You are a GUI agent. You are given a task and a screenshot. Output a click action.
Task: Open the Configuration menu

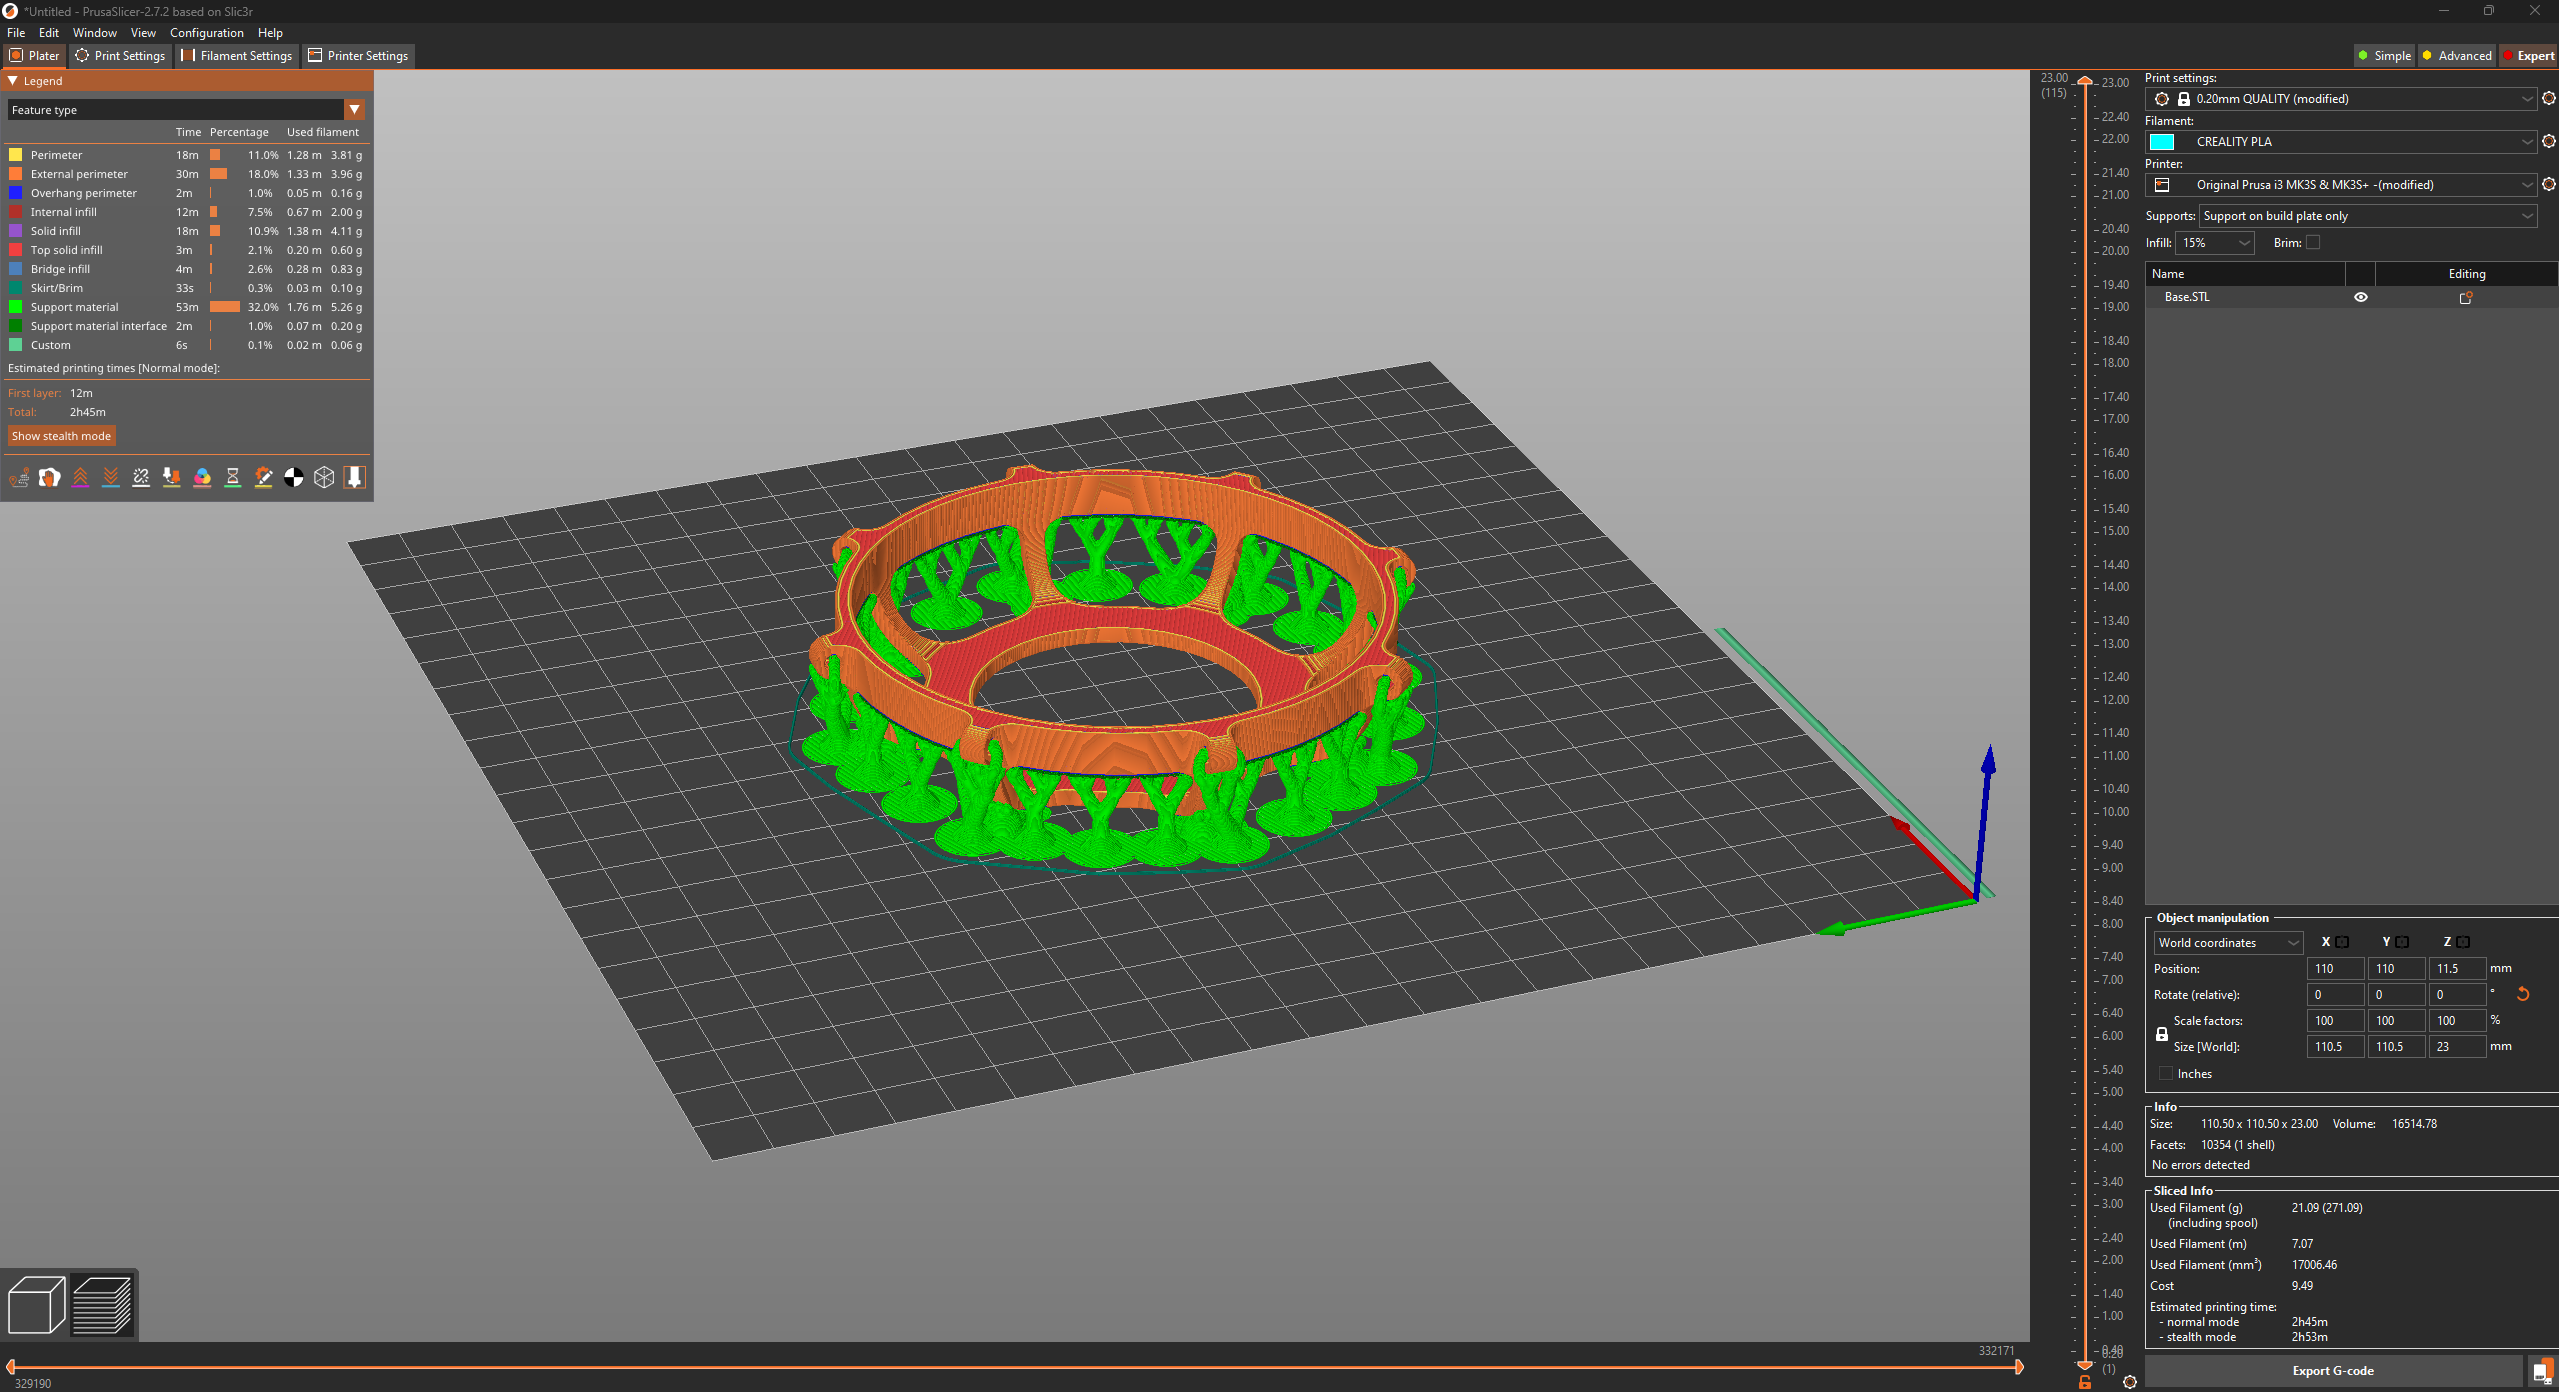pyautogui.click(x=207, y=33)
